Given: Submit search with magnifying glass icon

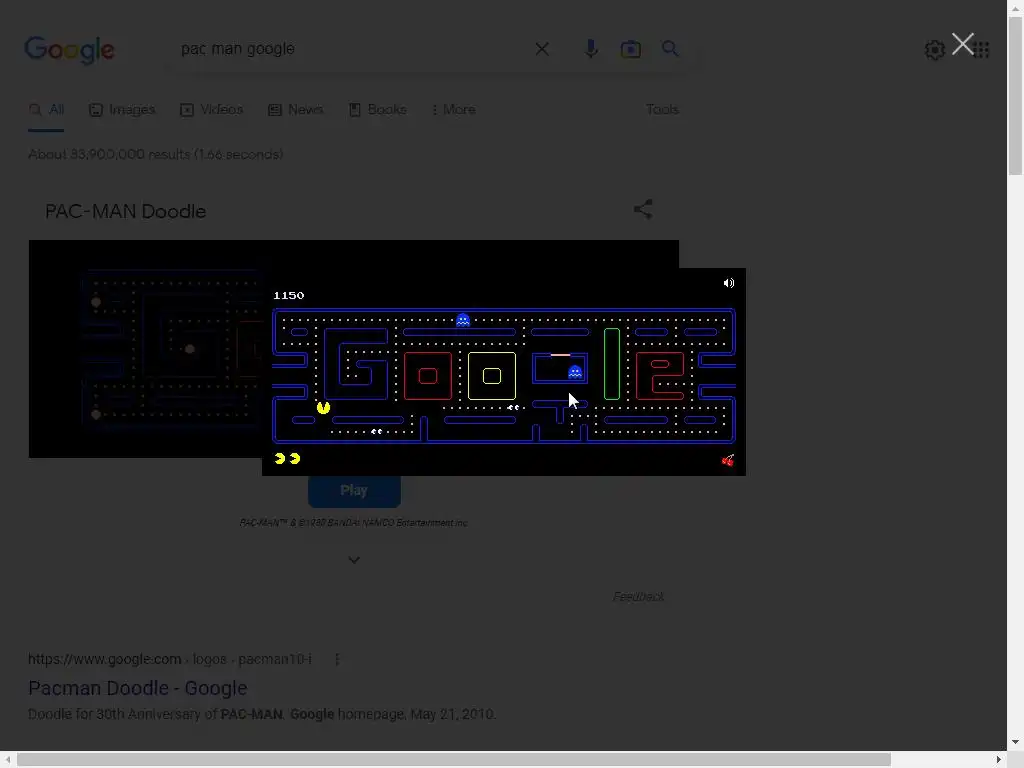Looking at the screenshot, I should [x=669, y=48].
